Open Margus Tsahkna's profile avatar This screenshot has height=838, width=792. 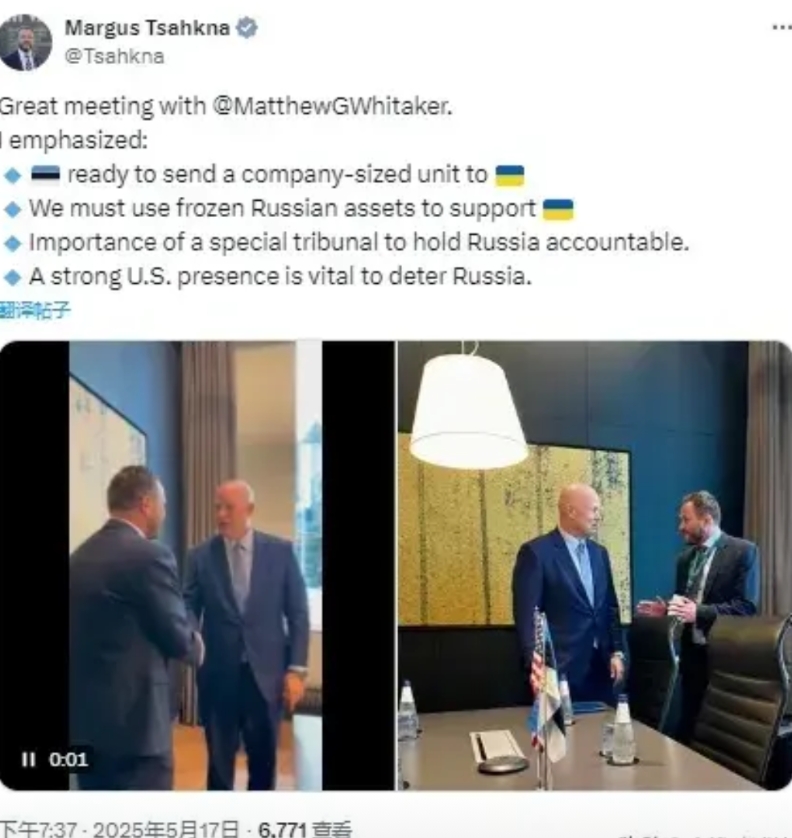pyautogui.click(x=25, y=42)
